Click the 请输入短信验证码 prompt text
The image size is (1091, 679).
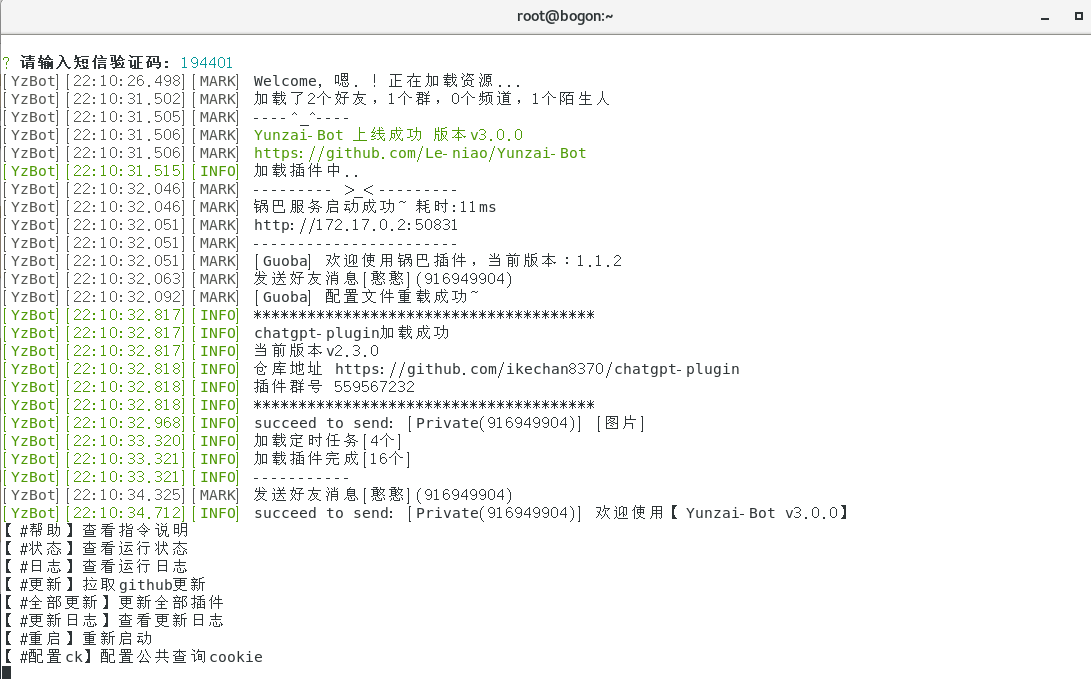pos(95,63)
